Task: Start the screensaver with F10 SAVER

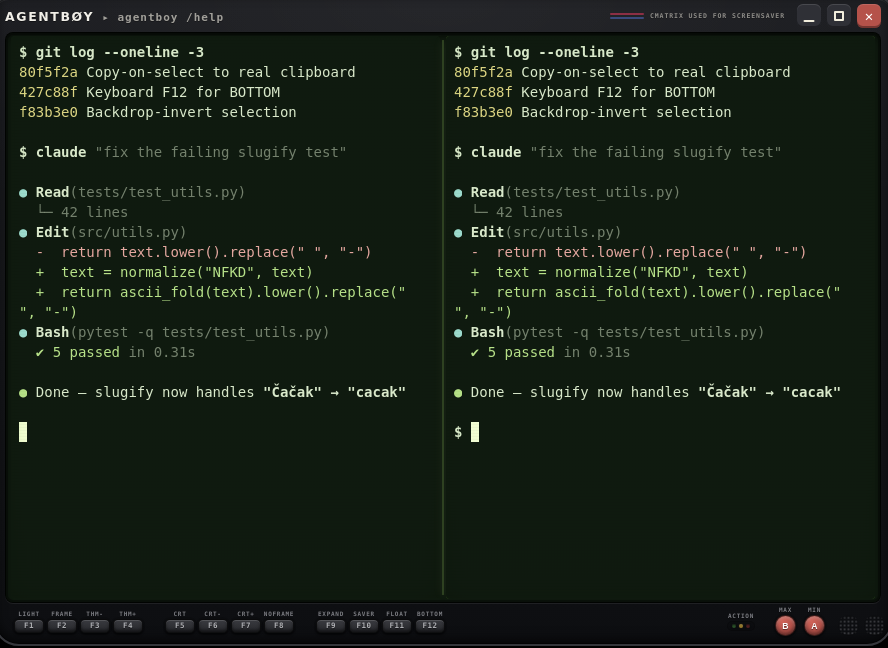Action: pyautogui.click(x=364, y=625)
